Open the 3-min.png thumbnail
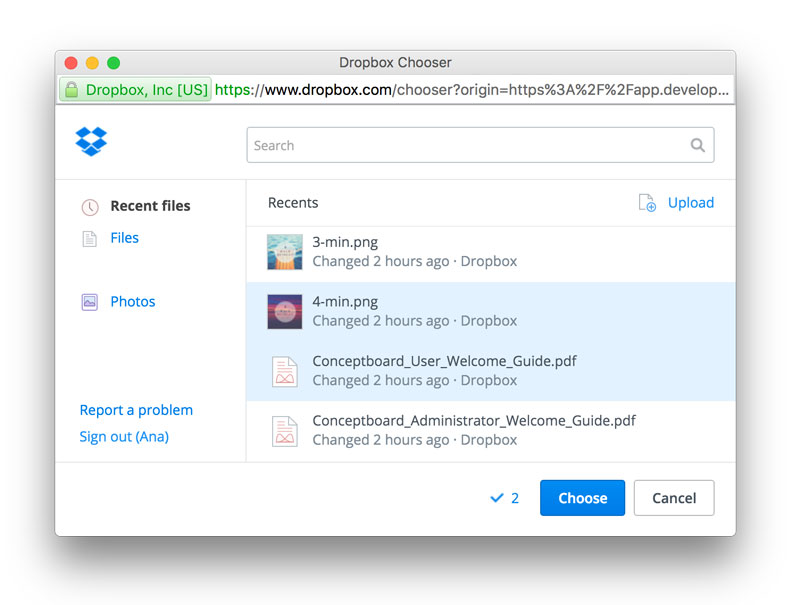800x605 pixels. [x=285, y=252]
